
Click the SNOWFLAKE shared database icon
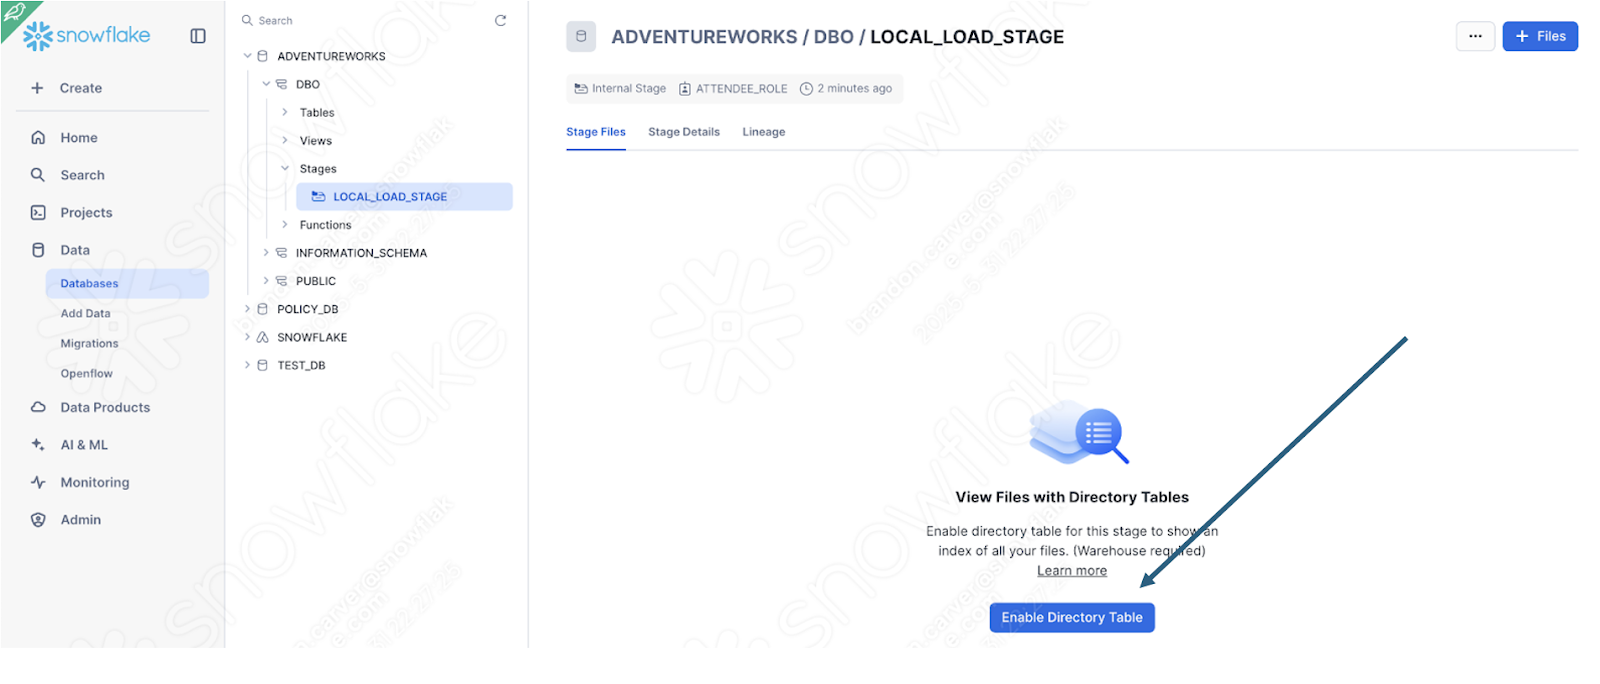[263, 337]
